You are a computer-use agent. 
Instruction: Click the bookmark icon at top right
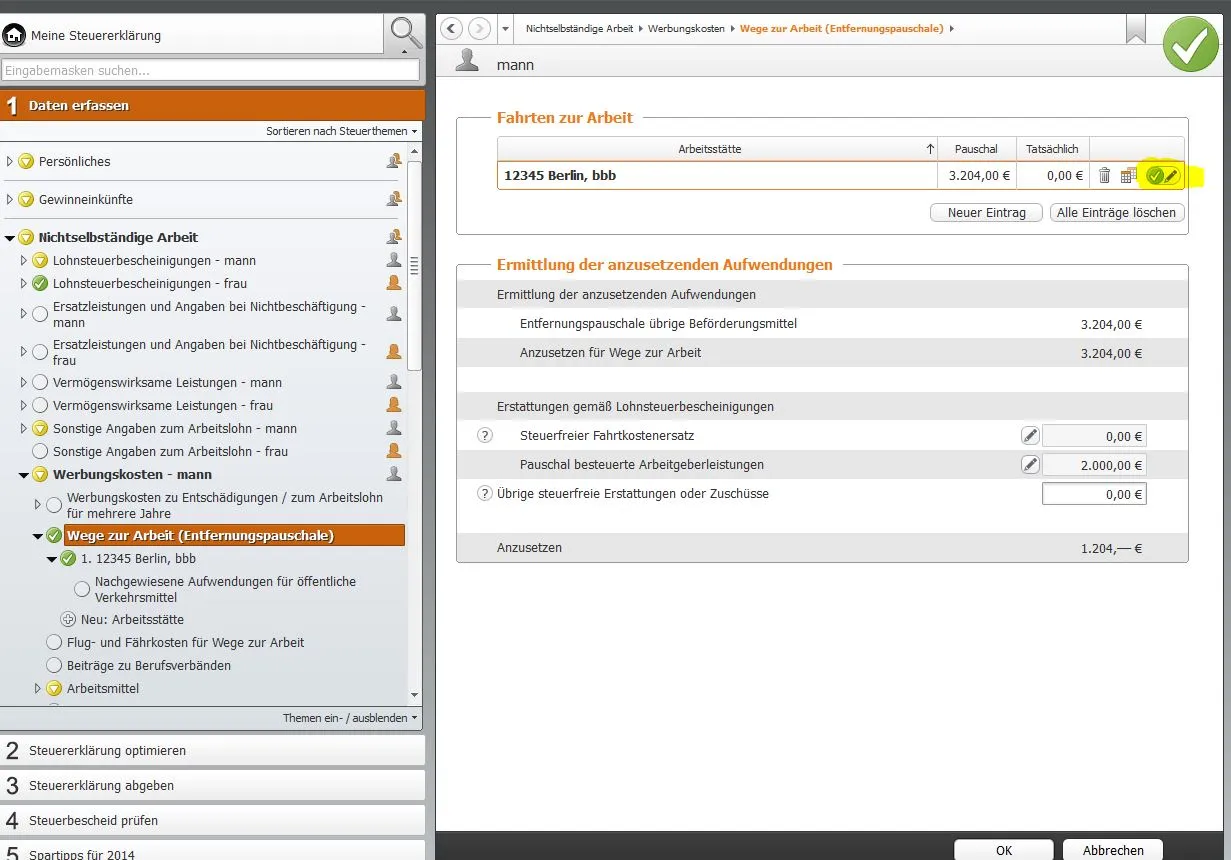(1135, 29)
